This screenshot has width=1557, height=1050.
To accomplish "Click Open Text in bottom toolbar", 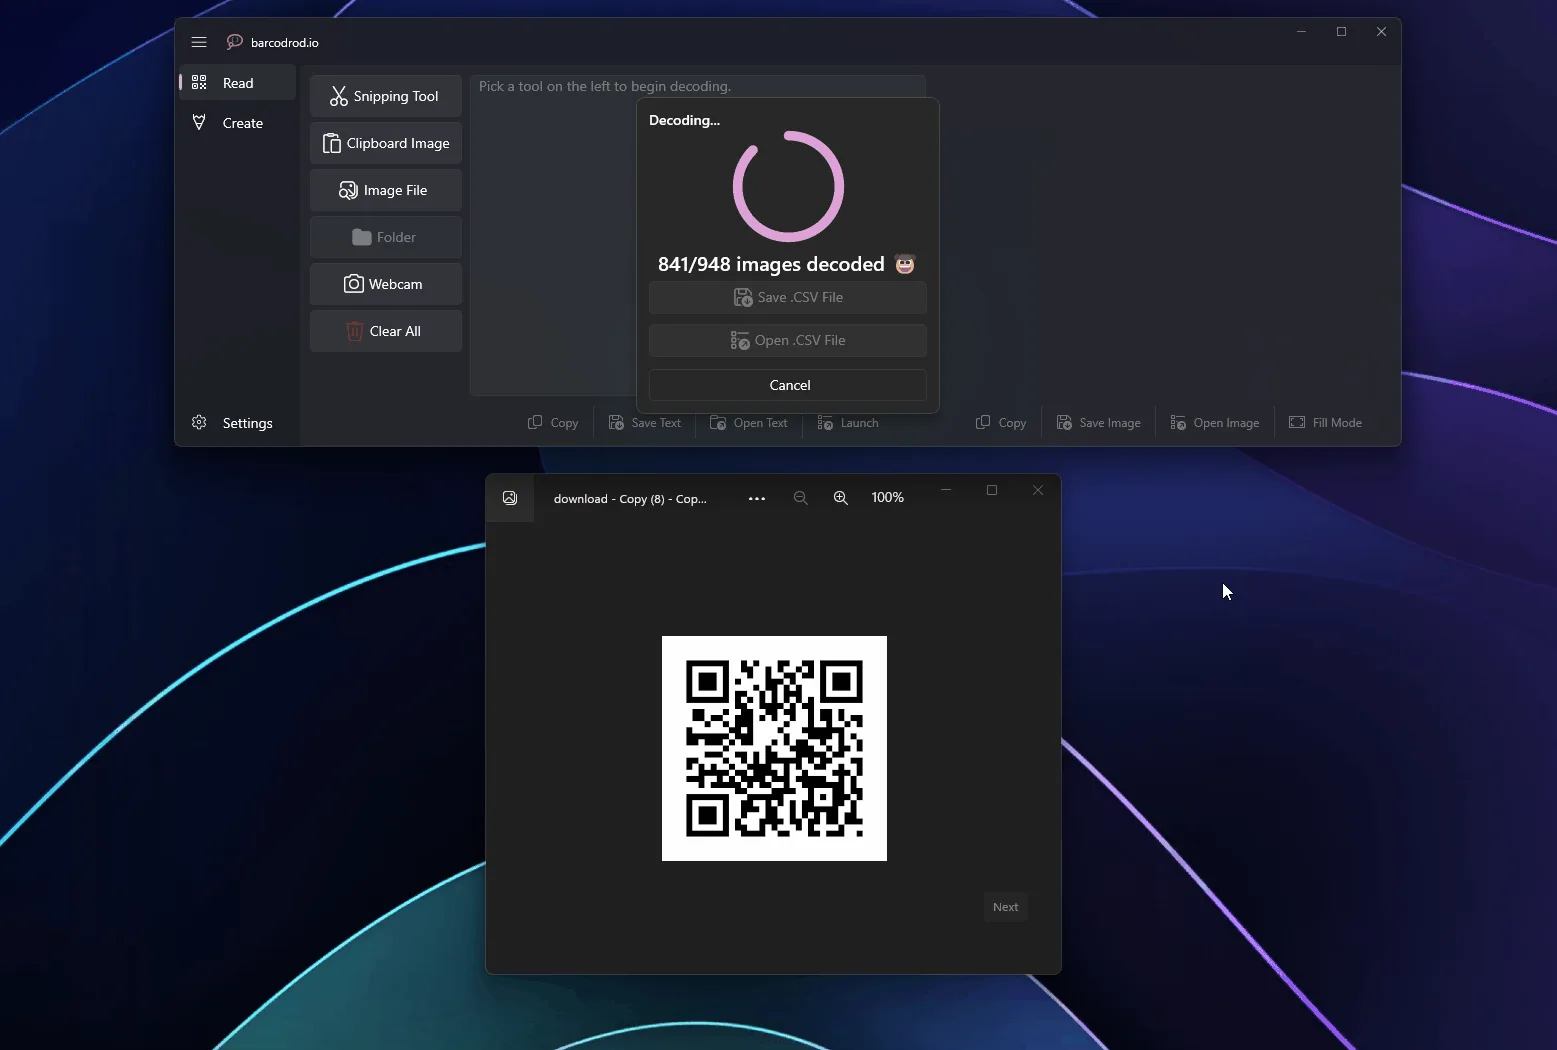I will point(749,423).
